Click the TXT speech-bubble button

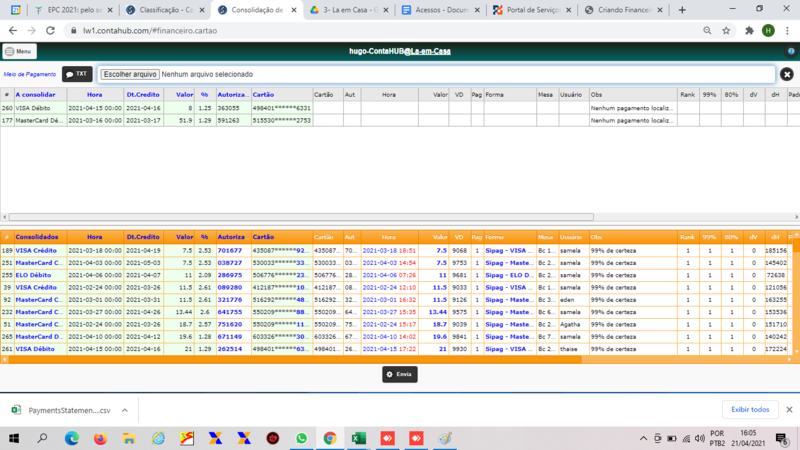click(77, 74)
